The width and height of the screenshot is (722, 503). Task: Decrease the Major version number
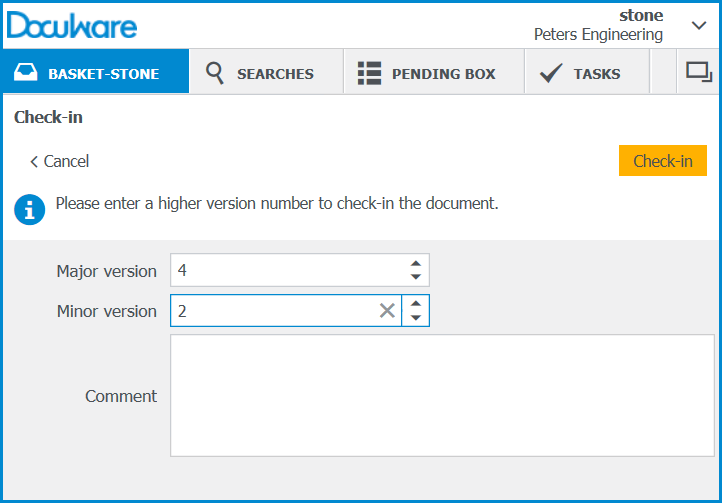click(x=416, y=277)
